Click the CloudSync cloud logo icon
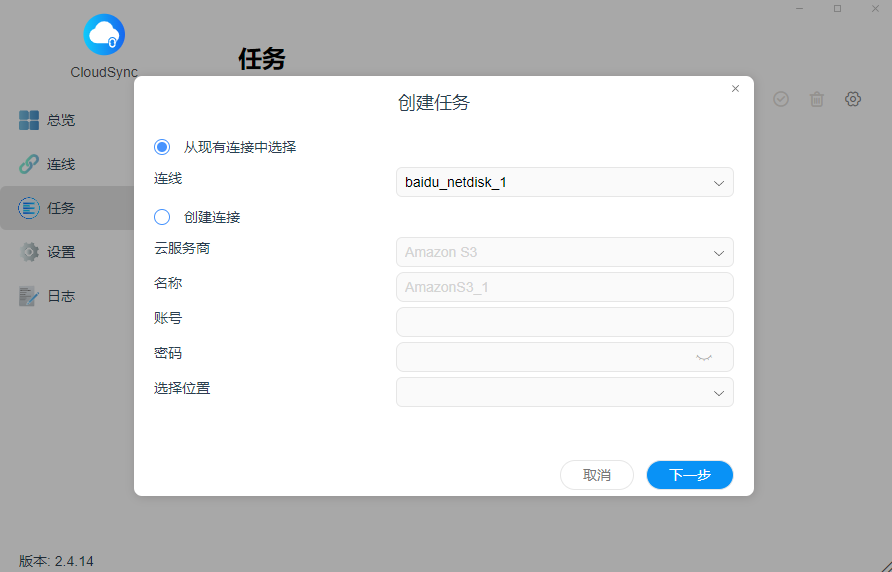The image size is (892, 572). pos(104,35)
